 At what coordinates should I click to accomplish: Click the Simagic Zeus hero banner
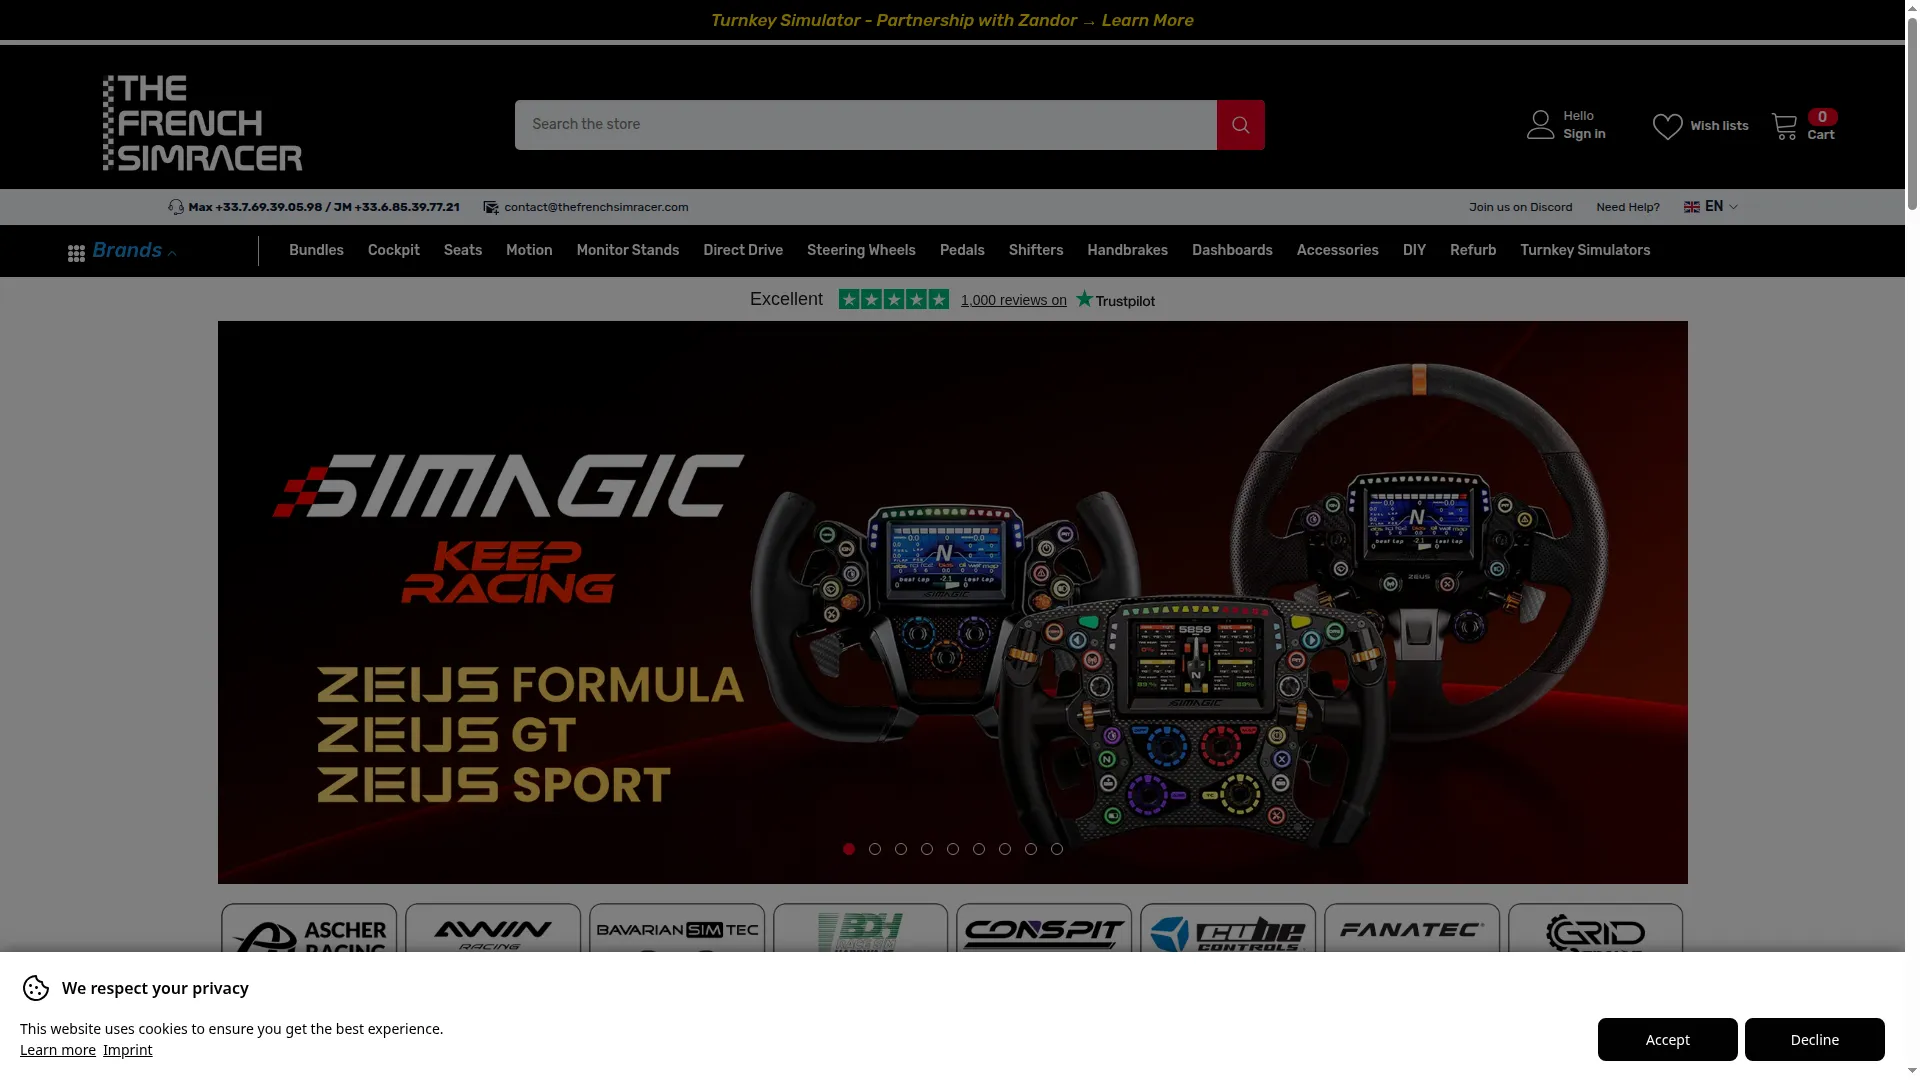(952, 602)
